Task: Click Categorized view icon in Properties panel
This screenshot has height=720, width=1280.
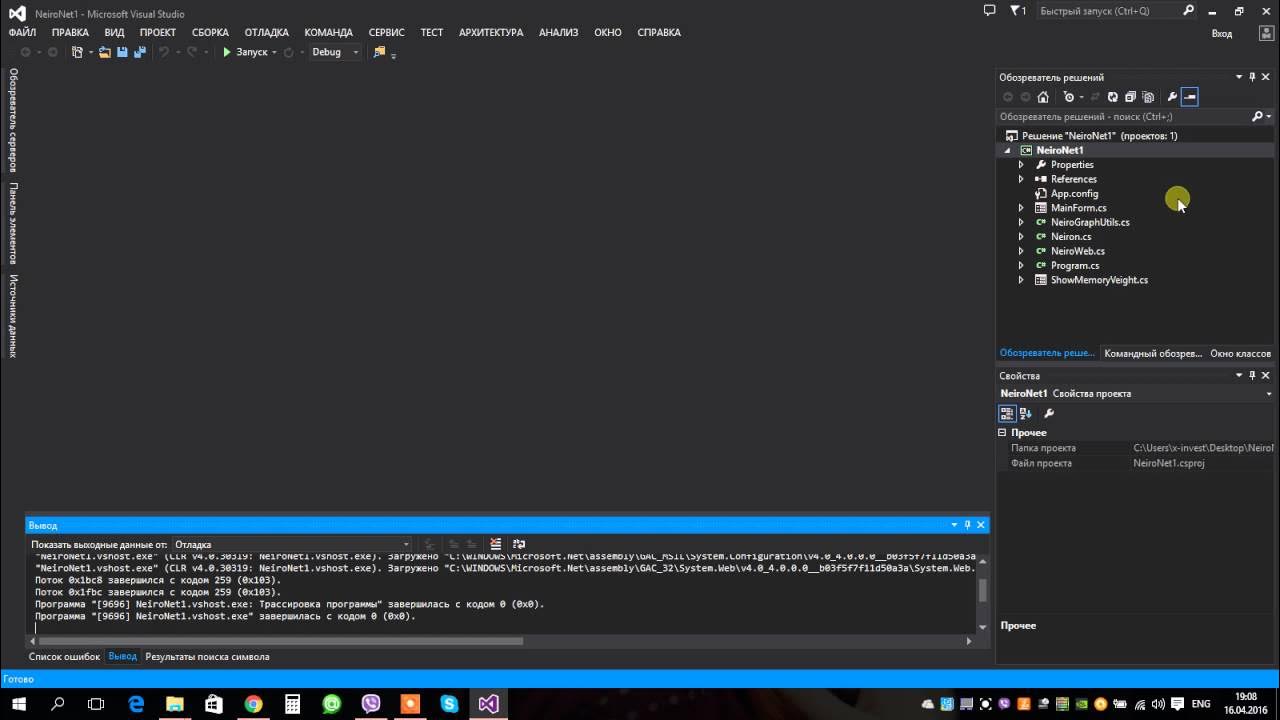Action: (1007, 413)
